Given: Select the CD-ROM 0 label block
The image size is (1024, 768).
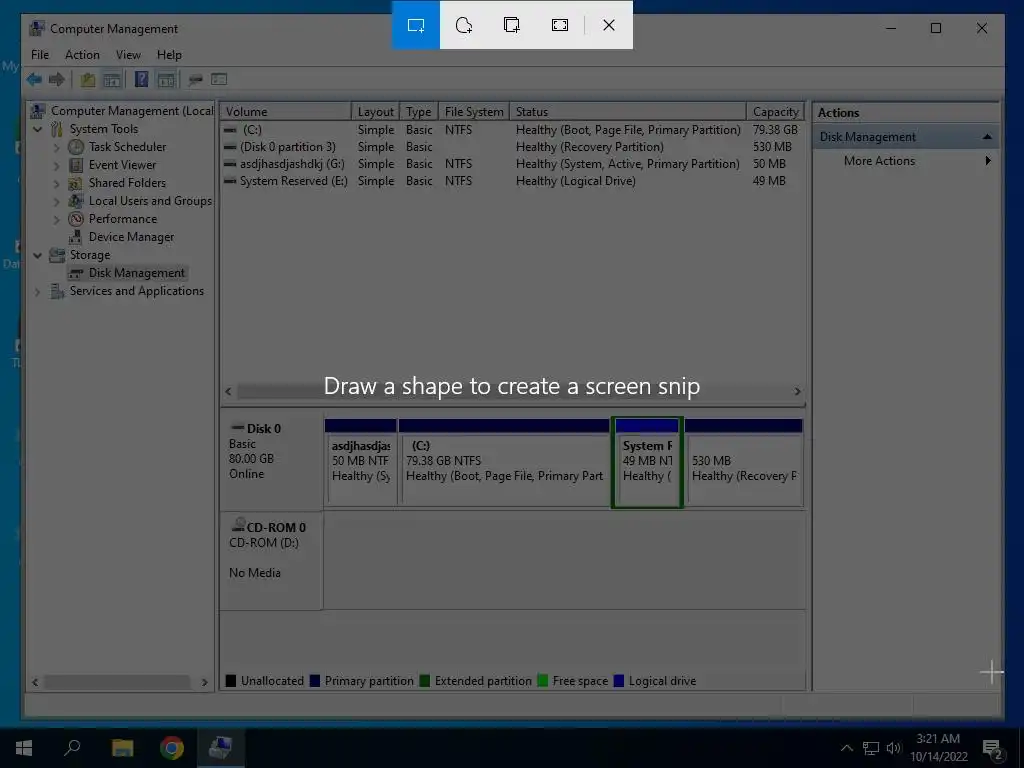Looking at the screenshot, I should coord(272,560).
